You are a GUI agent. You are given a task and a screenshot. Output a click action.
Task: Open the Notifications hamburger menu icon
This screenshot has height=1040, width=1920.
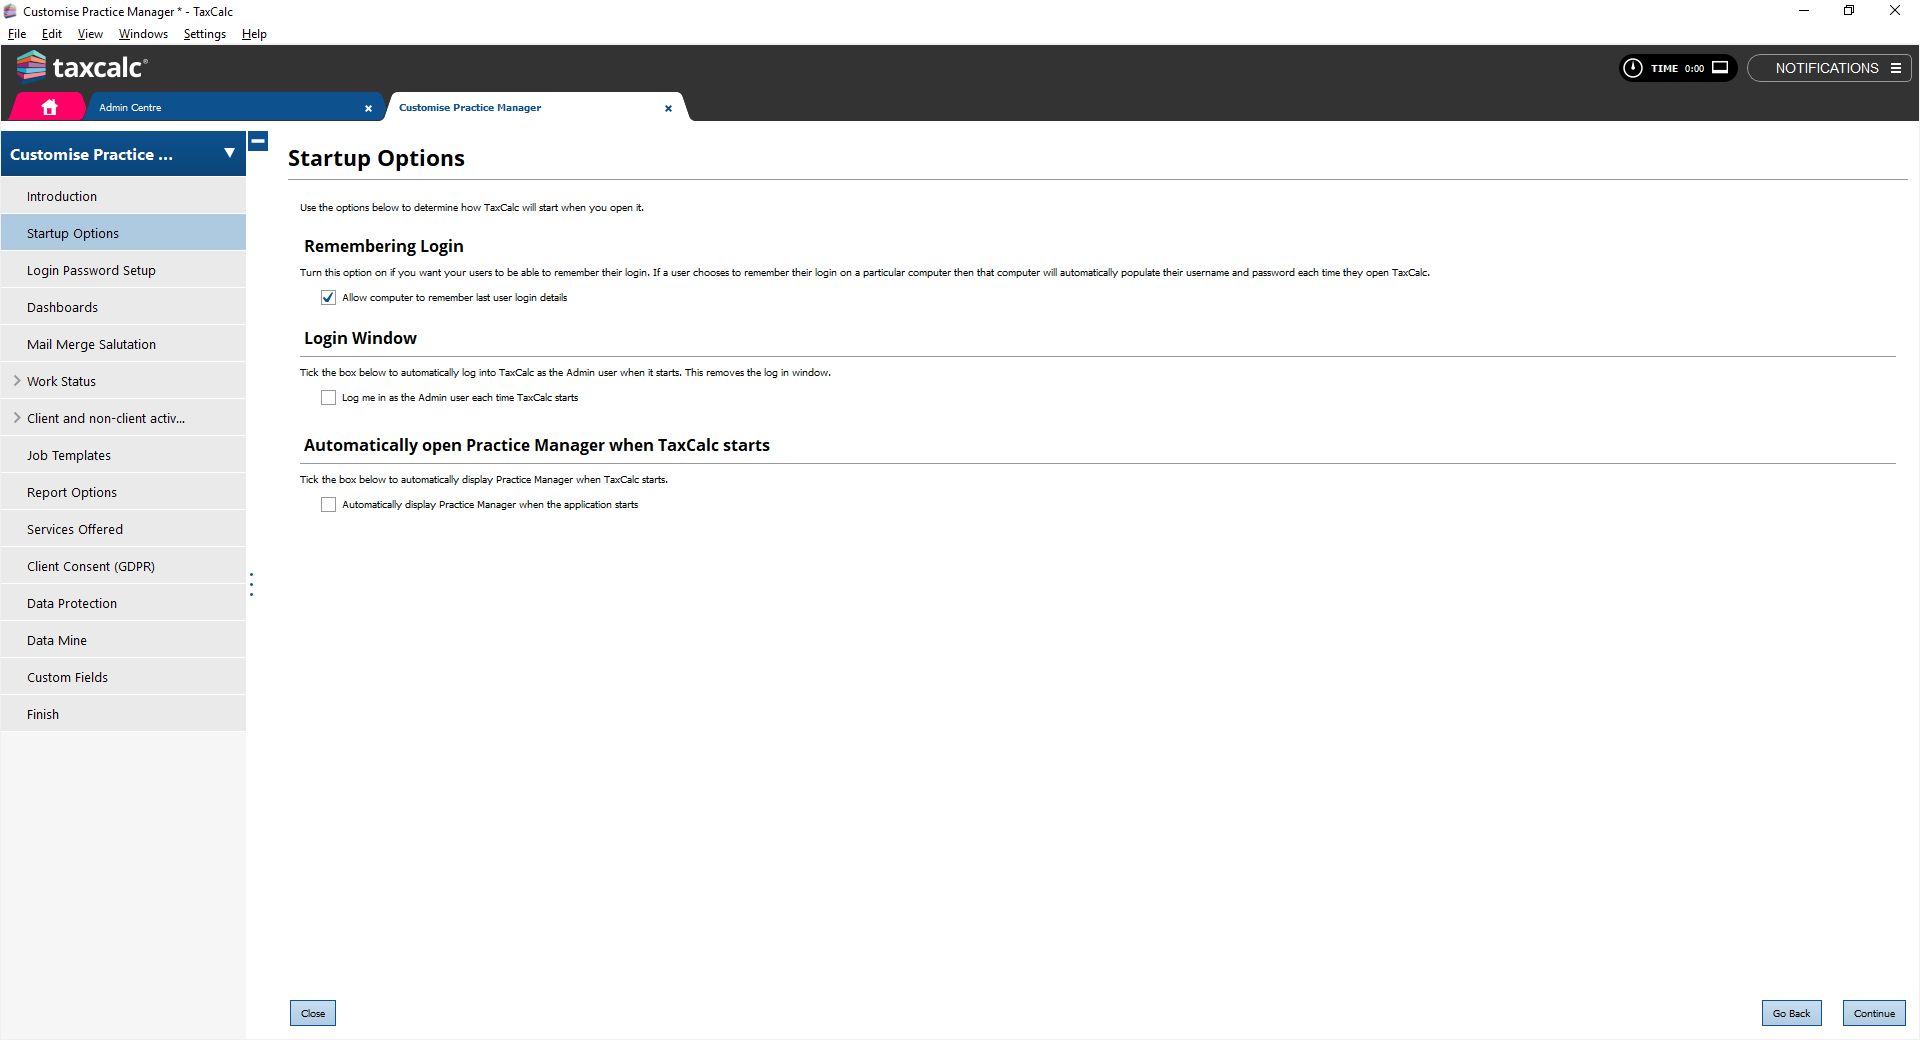1895,68
